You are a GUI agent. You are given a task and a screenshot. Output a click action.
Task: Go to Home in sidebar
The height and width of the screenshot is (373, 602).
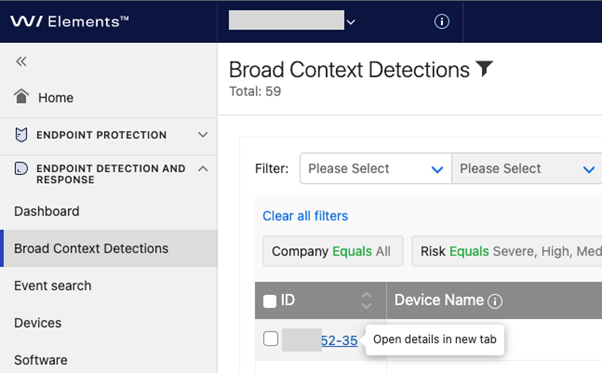click(56, 98)
